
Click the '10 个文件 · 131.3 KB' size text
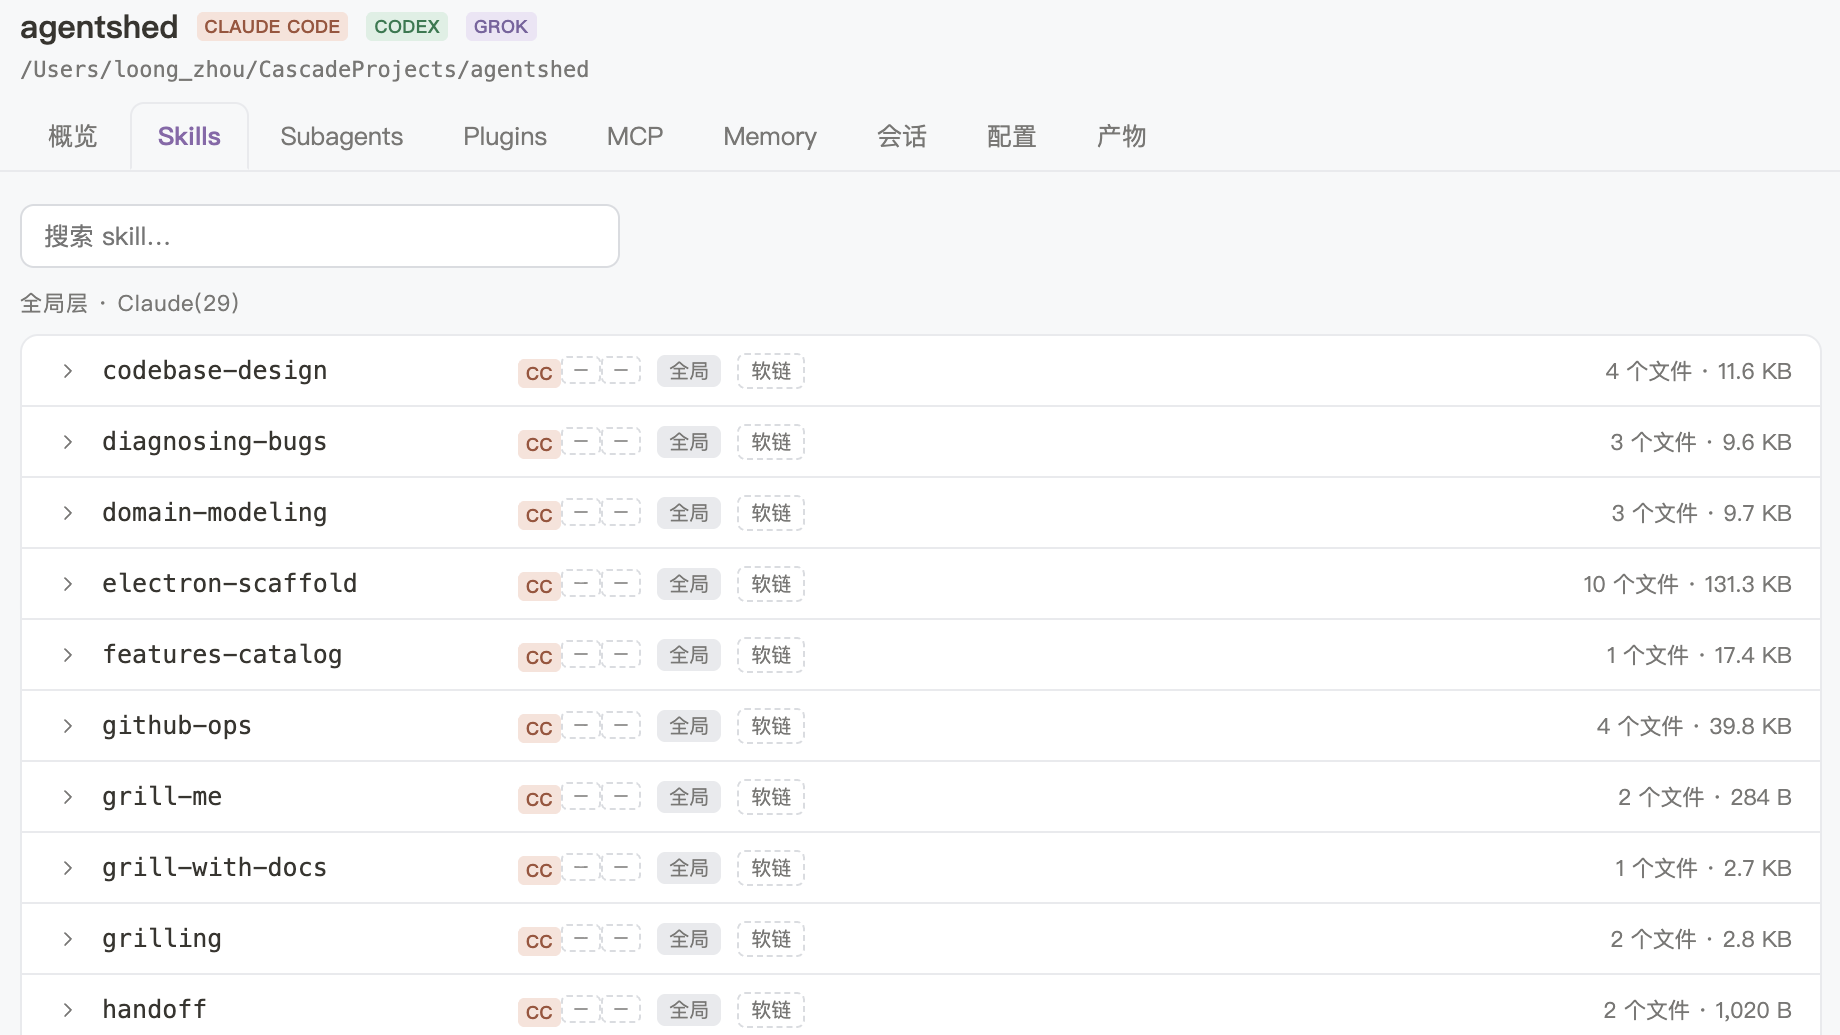click(x=1687, y=584)
